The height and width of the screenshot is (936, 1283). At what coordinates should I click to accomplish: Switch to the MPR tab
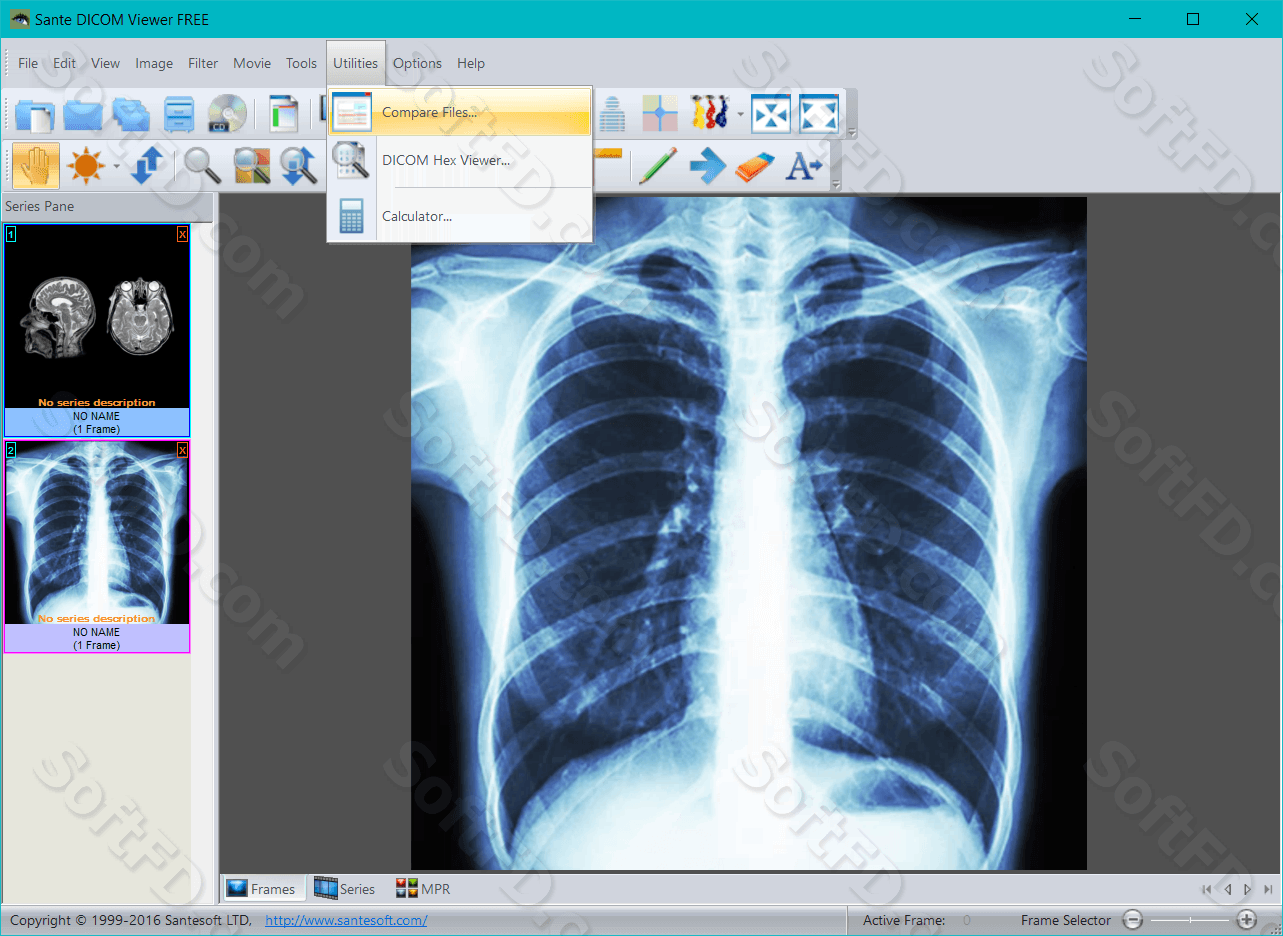click(x=423, y=888)
